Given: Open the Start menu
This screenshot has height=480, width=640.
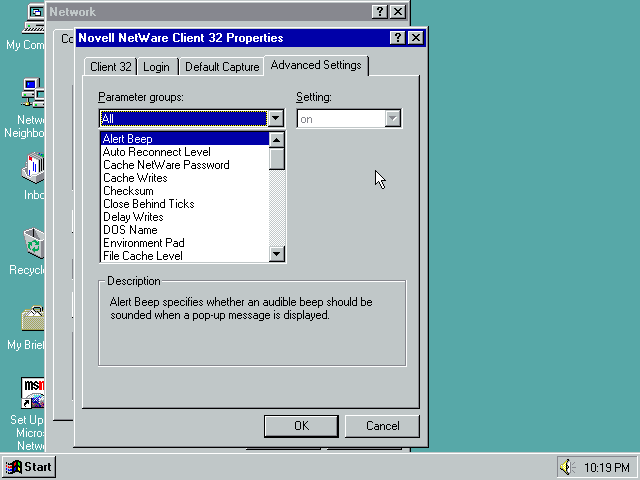Looking at the screenshot, I should 29,467.
